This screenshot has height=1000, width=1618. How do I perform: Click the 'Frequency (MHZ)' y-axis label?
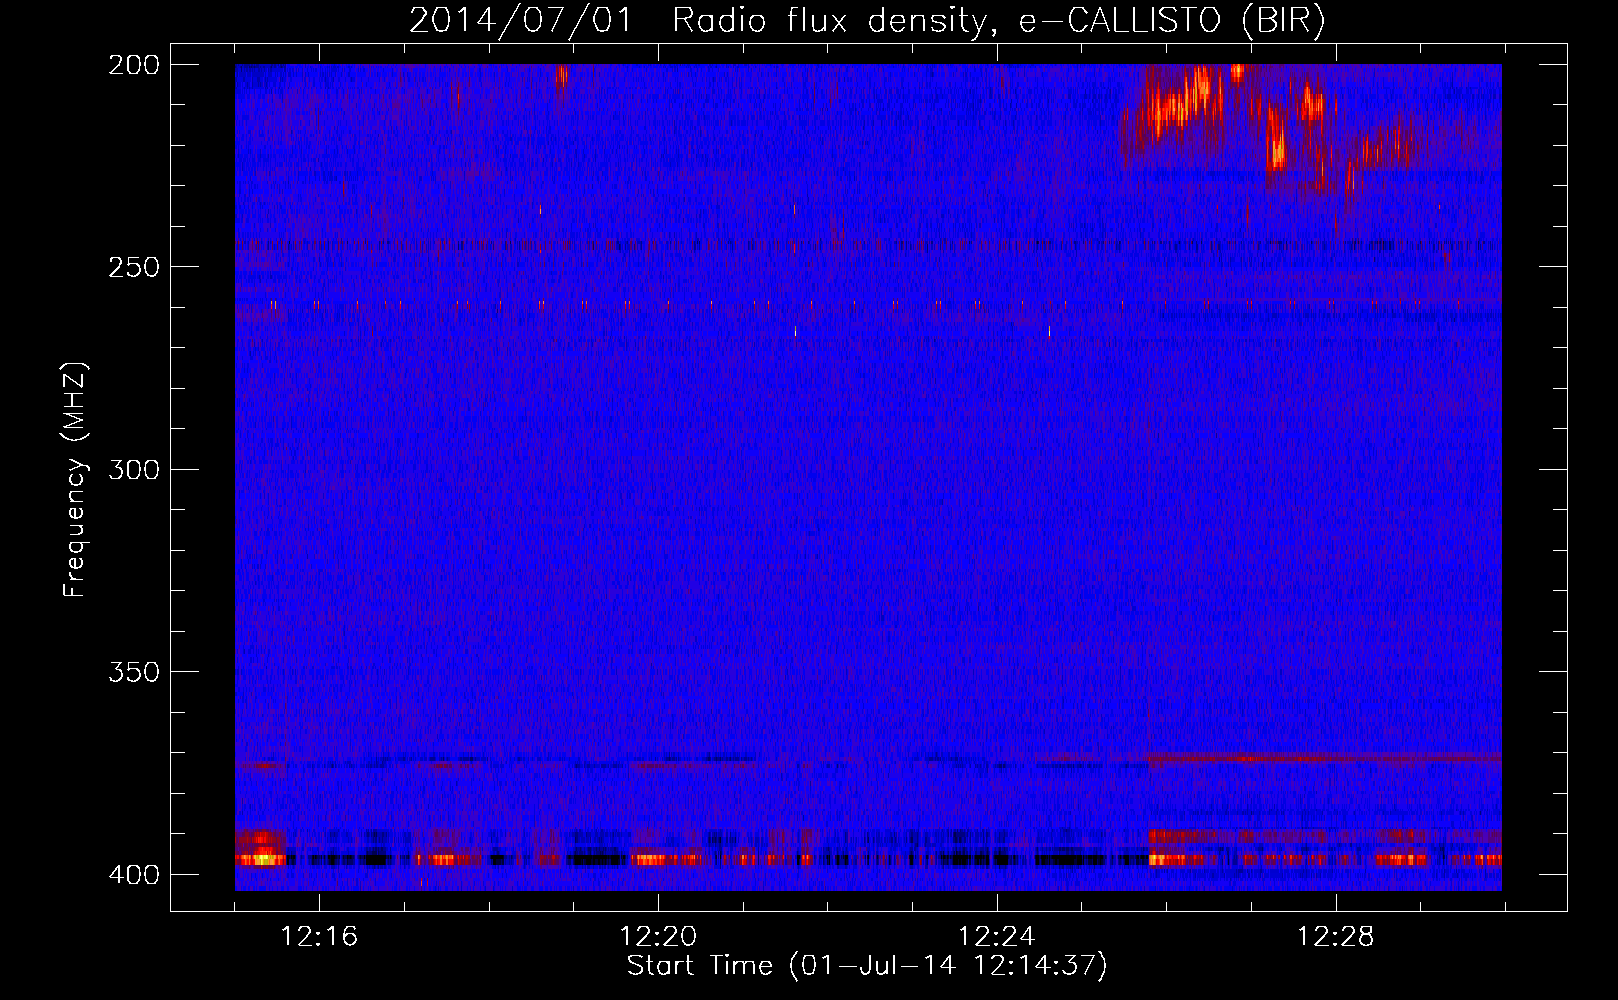75,480
